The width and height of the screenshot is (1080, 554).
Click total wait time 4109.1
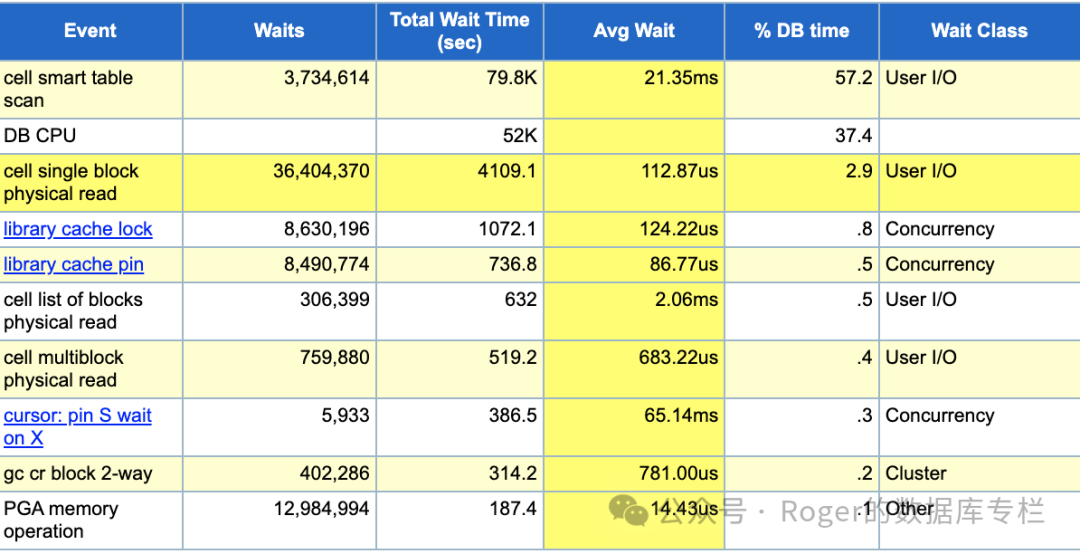pos(507,171)
